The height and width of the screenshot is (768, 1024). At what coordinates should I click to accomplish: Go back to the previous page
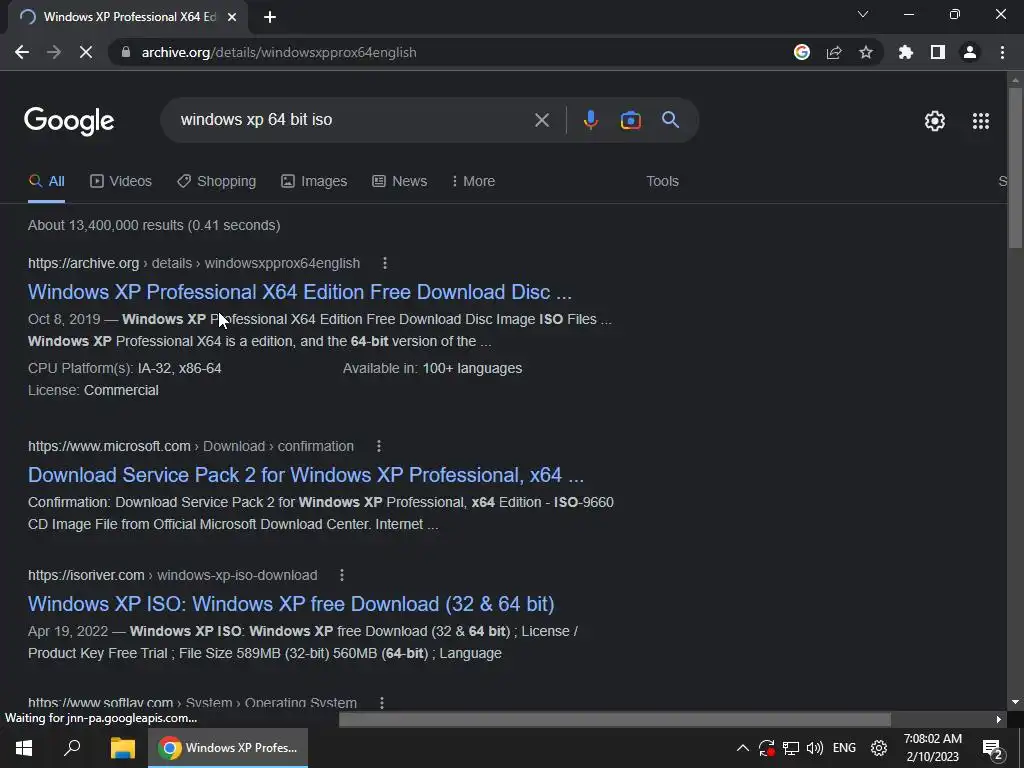click(22, 52)
